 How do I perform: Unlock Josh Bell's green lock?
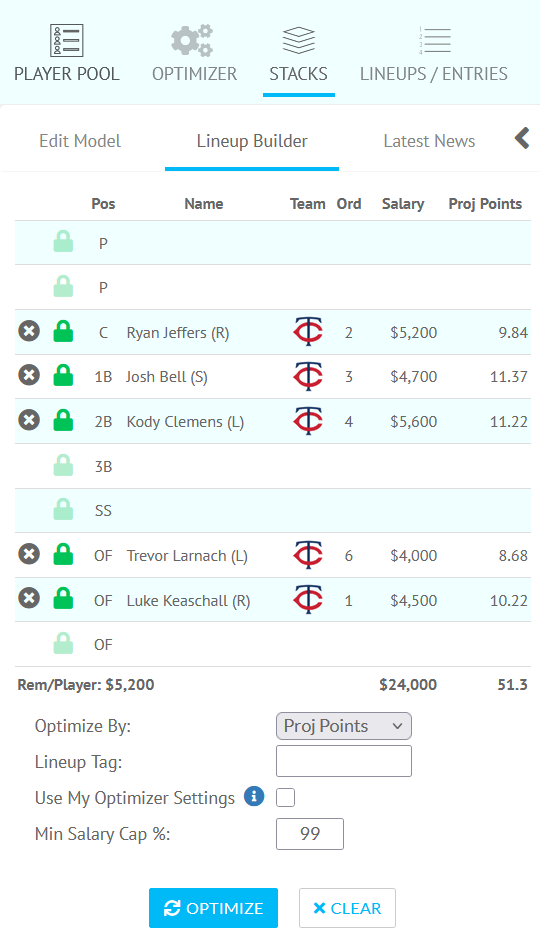pos(63,375)
